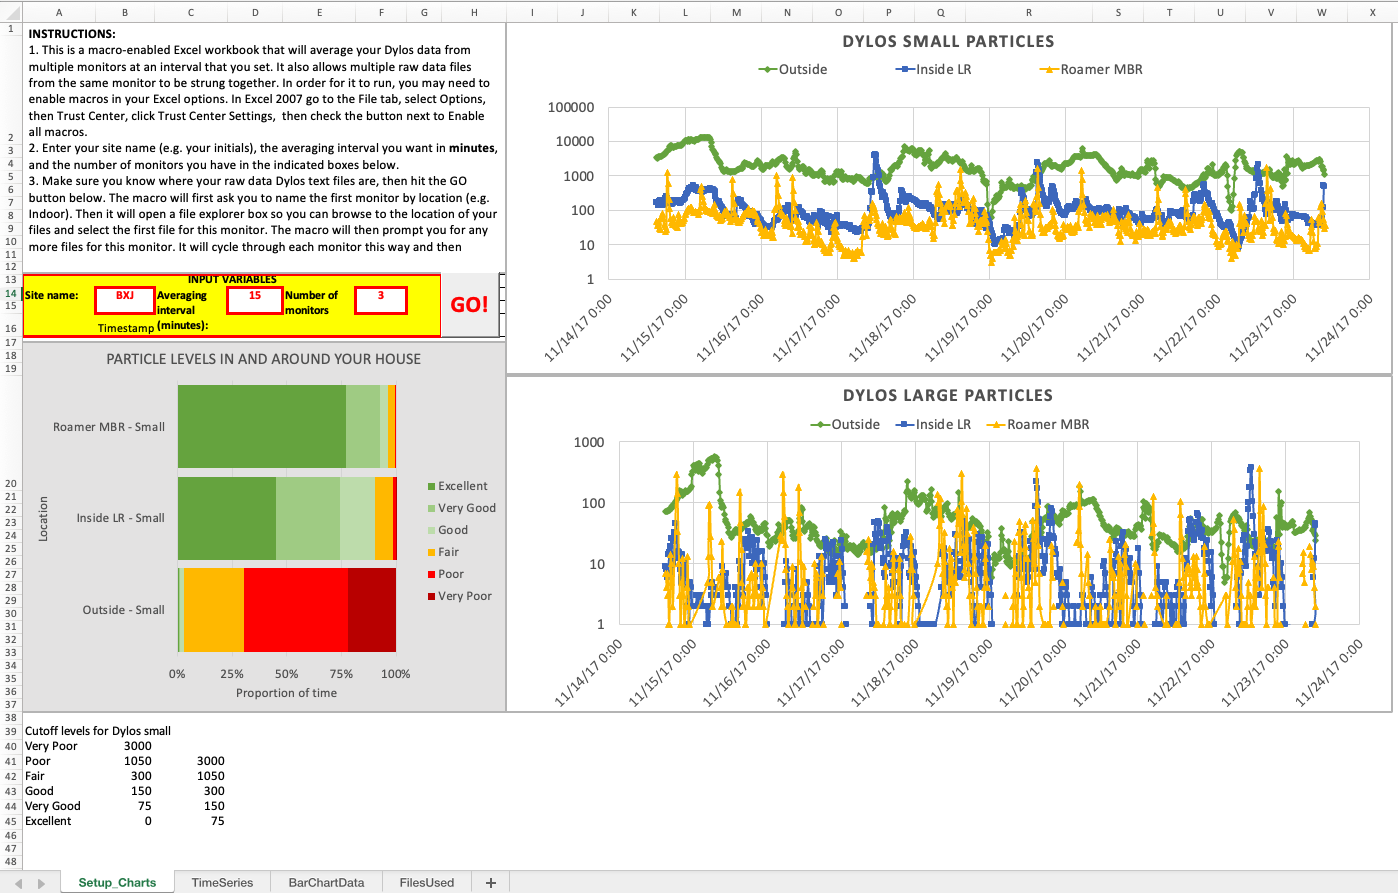Select the Poor legend entry
Screen dimensions: 1398x893
(445, 574)
